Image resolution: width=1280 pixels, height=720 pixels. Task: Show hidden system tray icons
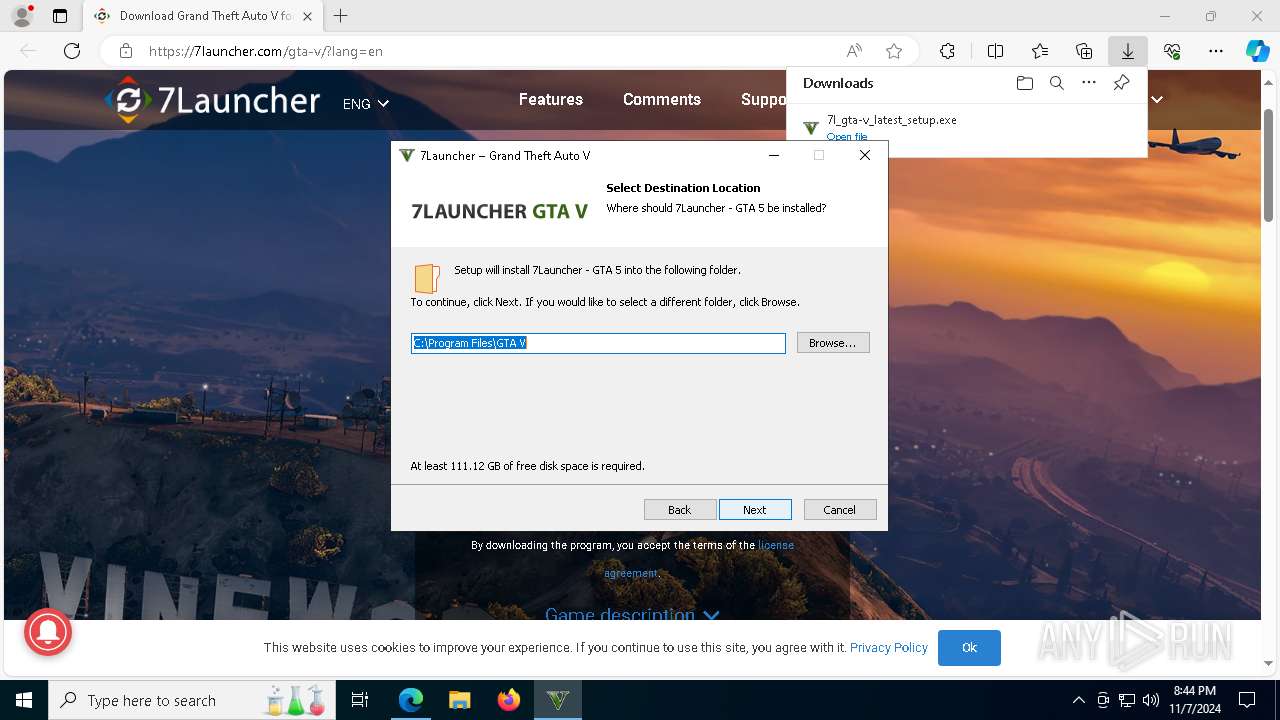coord(1078,700)
